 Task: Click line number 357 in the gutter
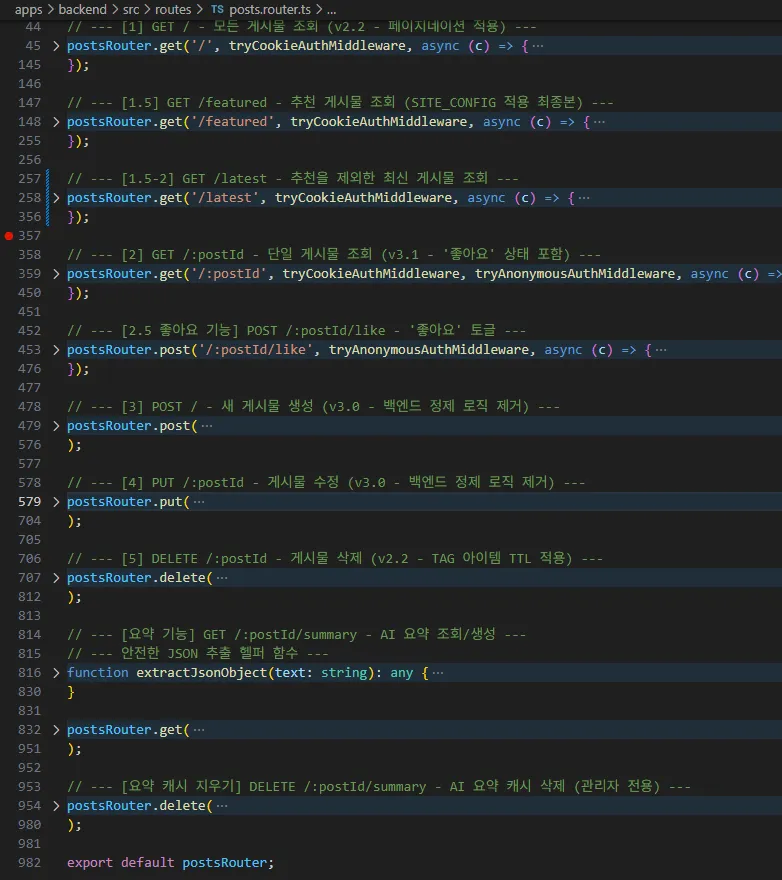click(29, 236)
